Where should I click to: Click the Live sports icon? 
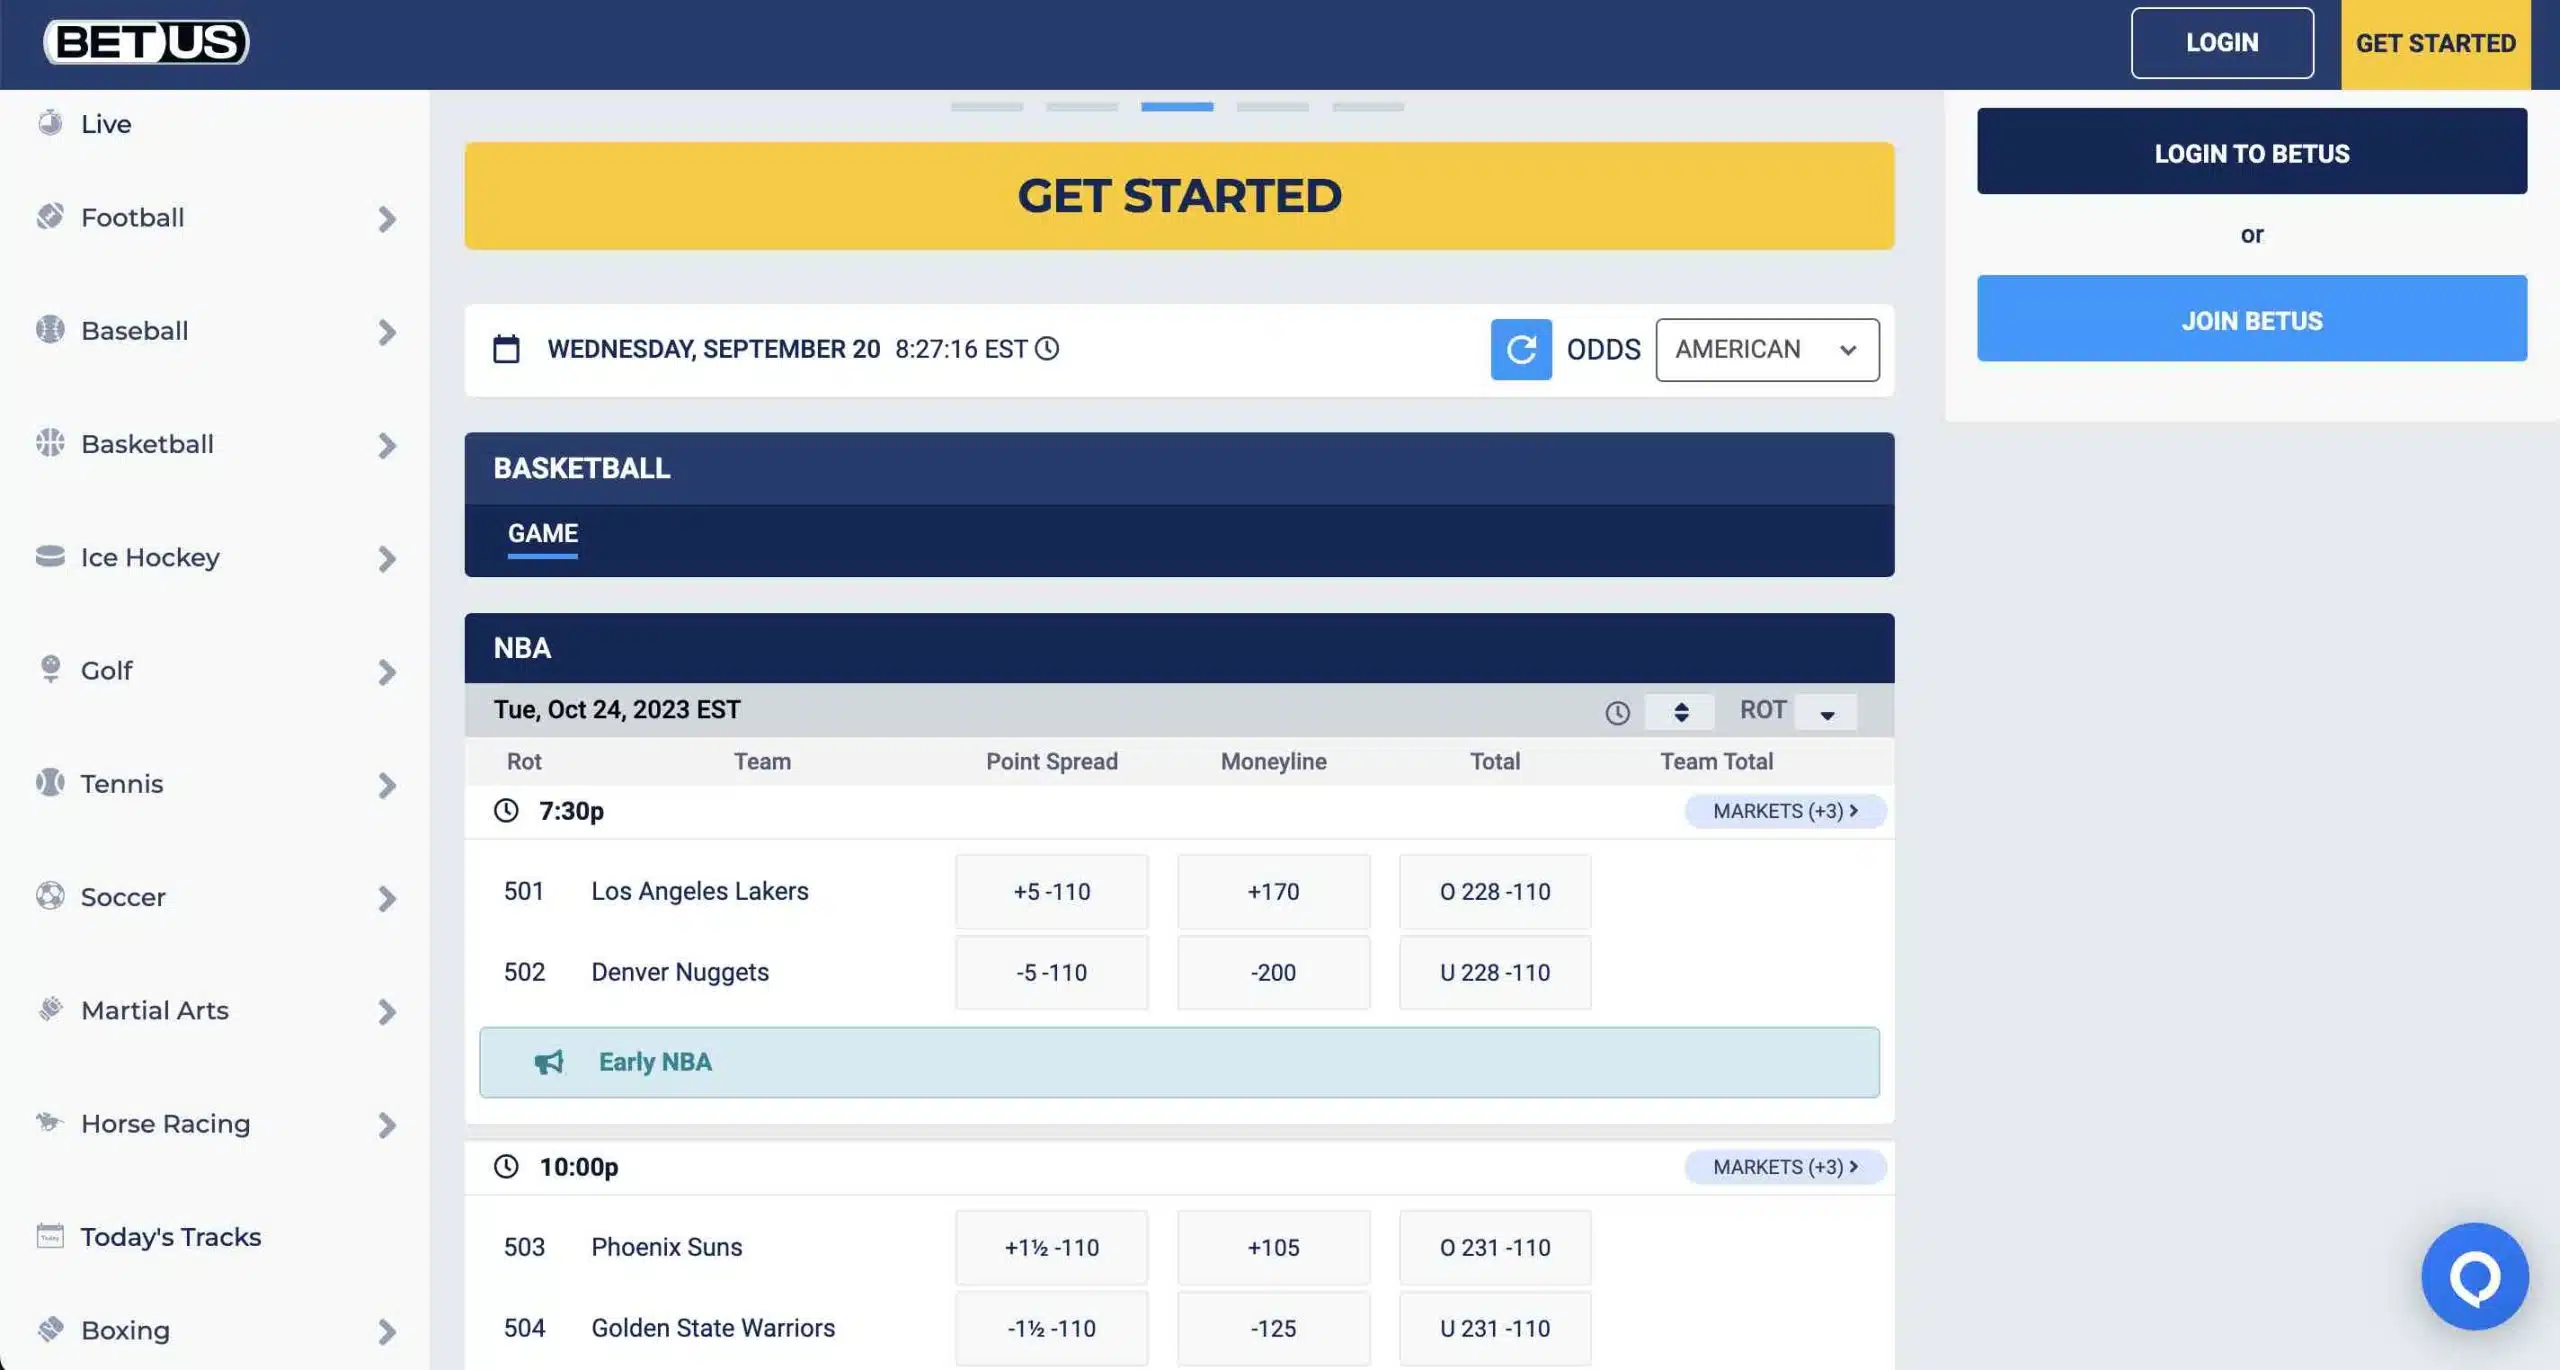tap(52, 122)
